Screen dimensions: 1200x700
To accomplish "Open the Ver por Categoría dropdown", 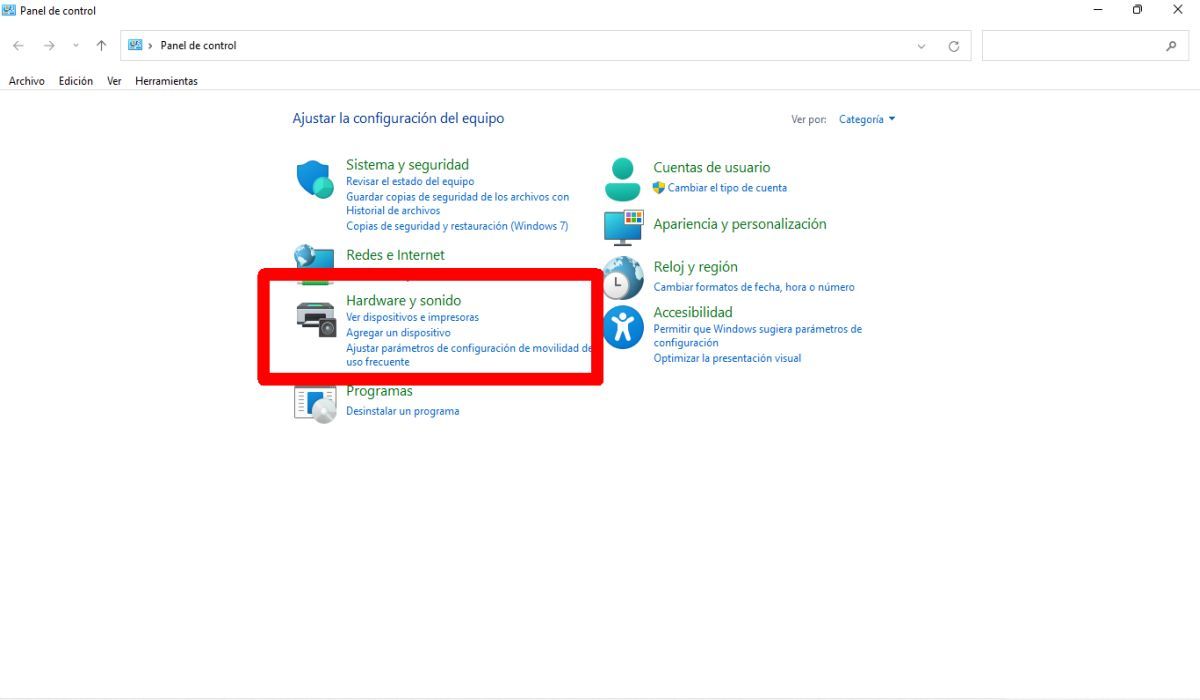I will (x=867, y=119).
